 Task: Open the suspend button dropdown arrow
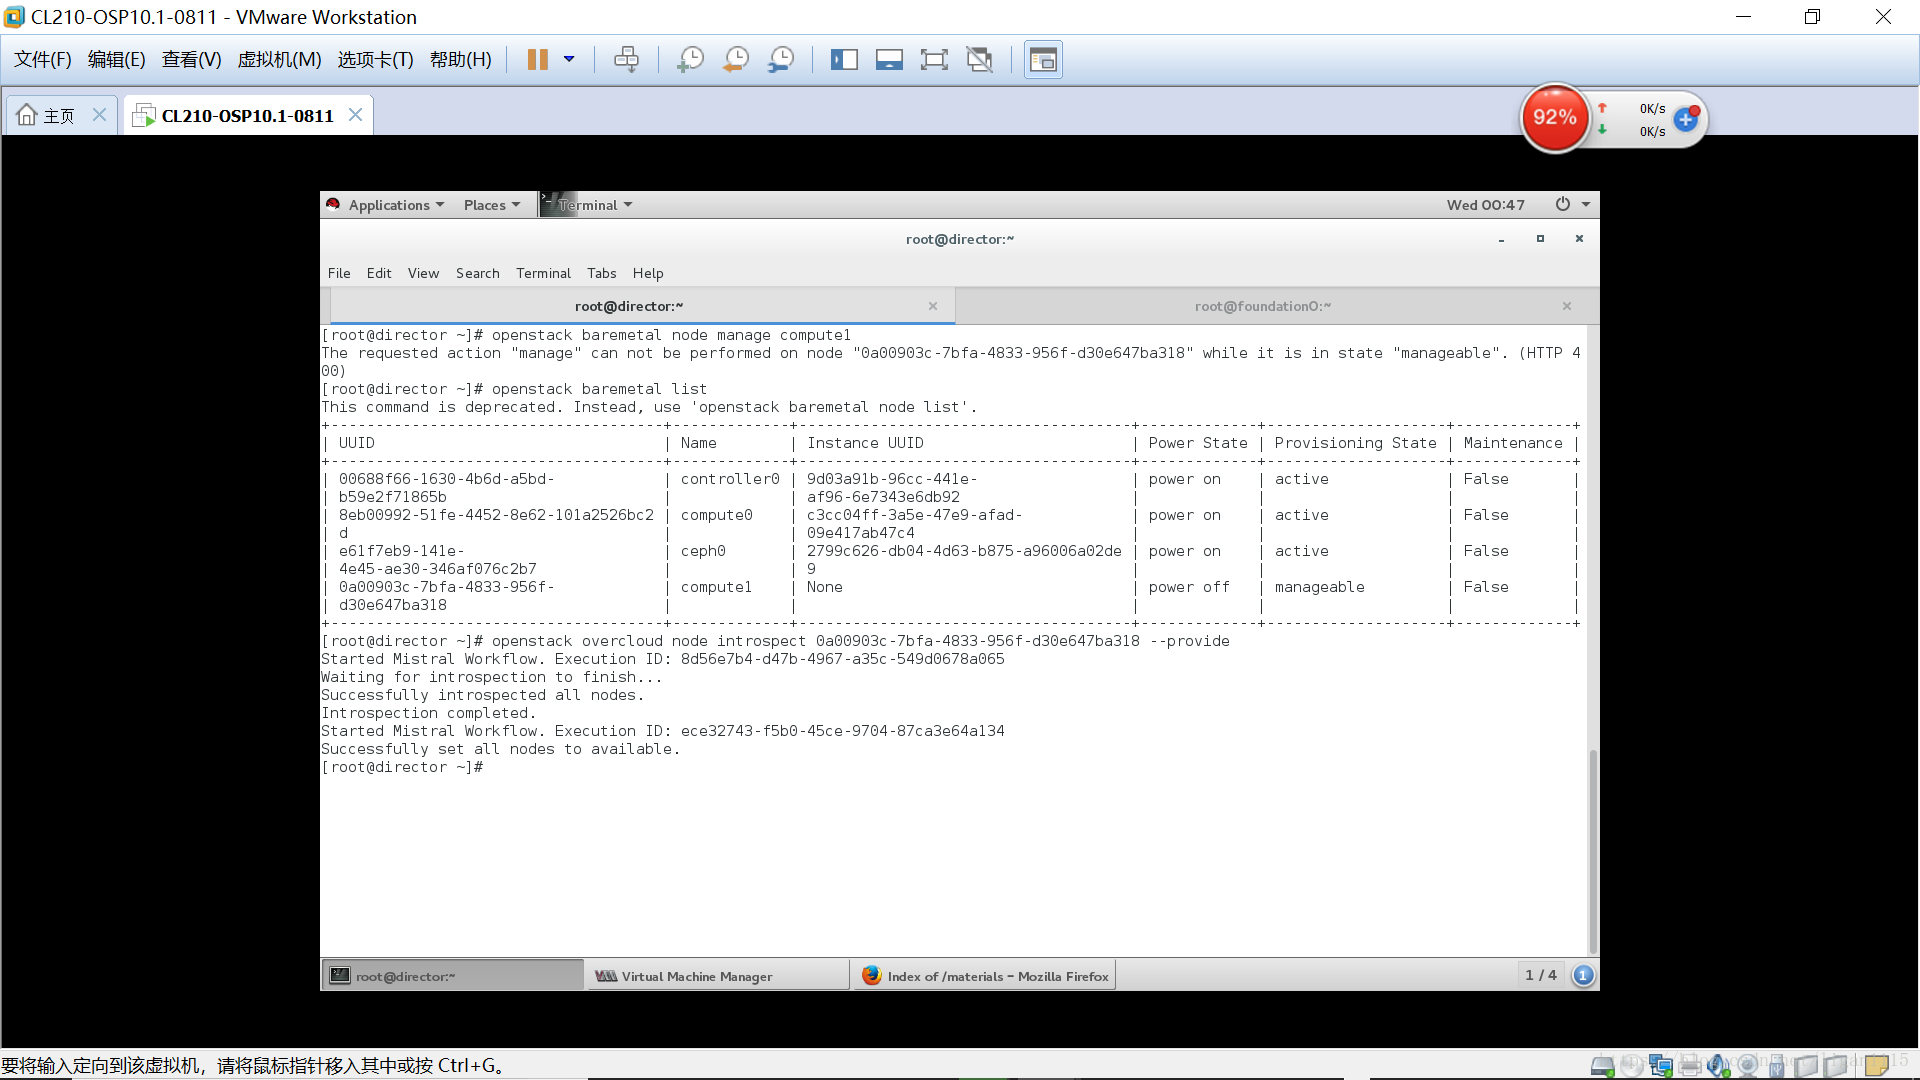[570, 59]
